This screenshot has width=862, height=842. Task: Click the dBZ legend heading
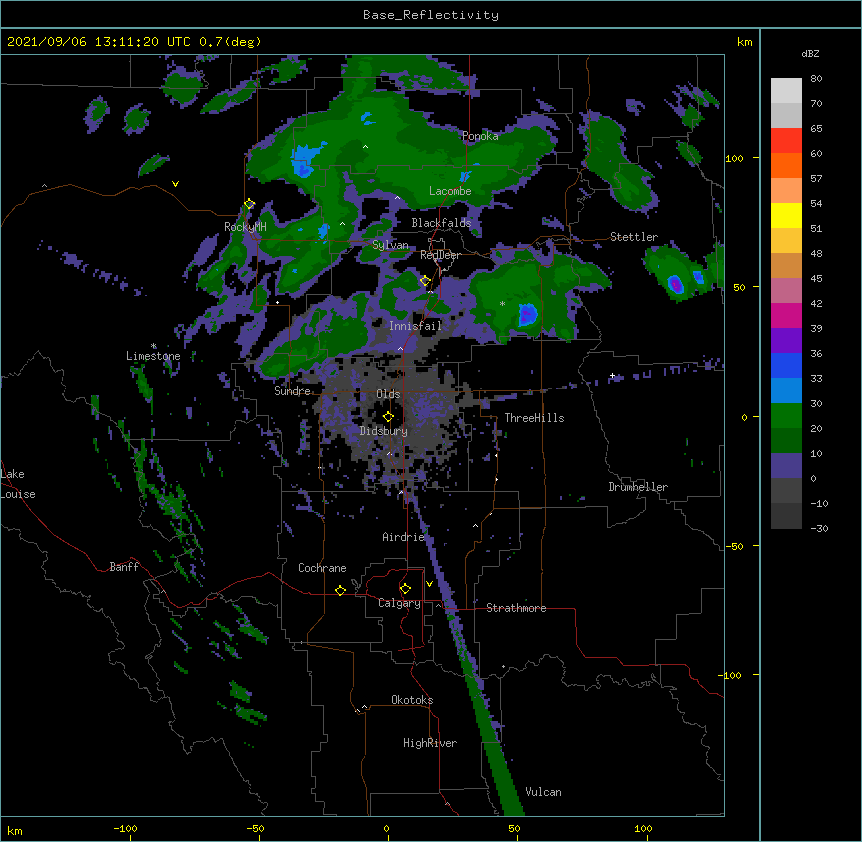(810, 53)
